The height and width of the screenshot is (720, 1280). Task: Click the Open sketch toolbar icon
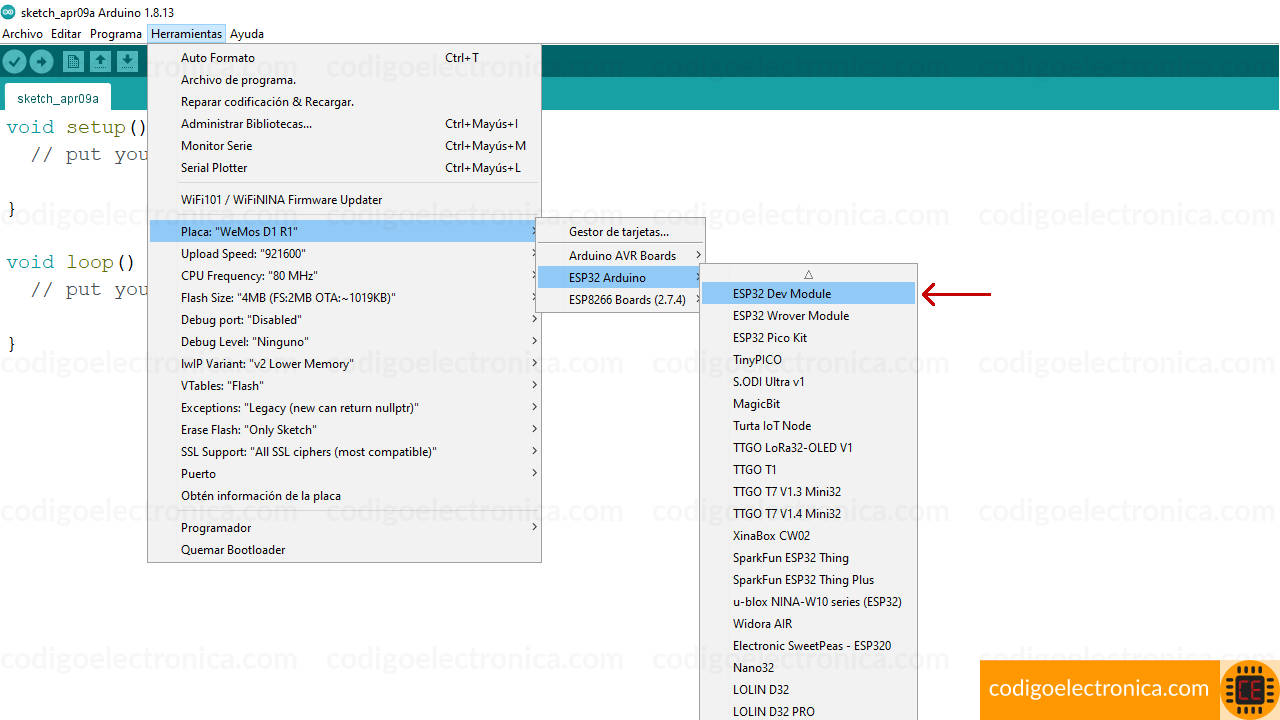pos(100,62)
